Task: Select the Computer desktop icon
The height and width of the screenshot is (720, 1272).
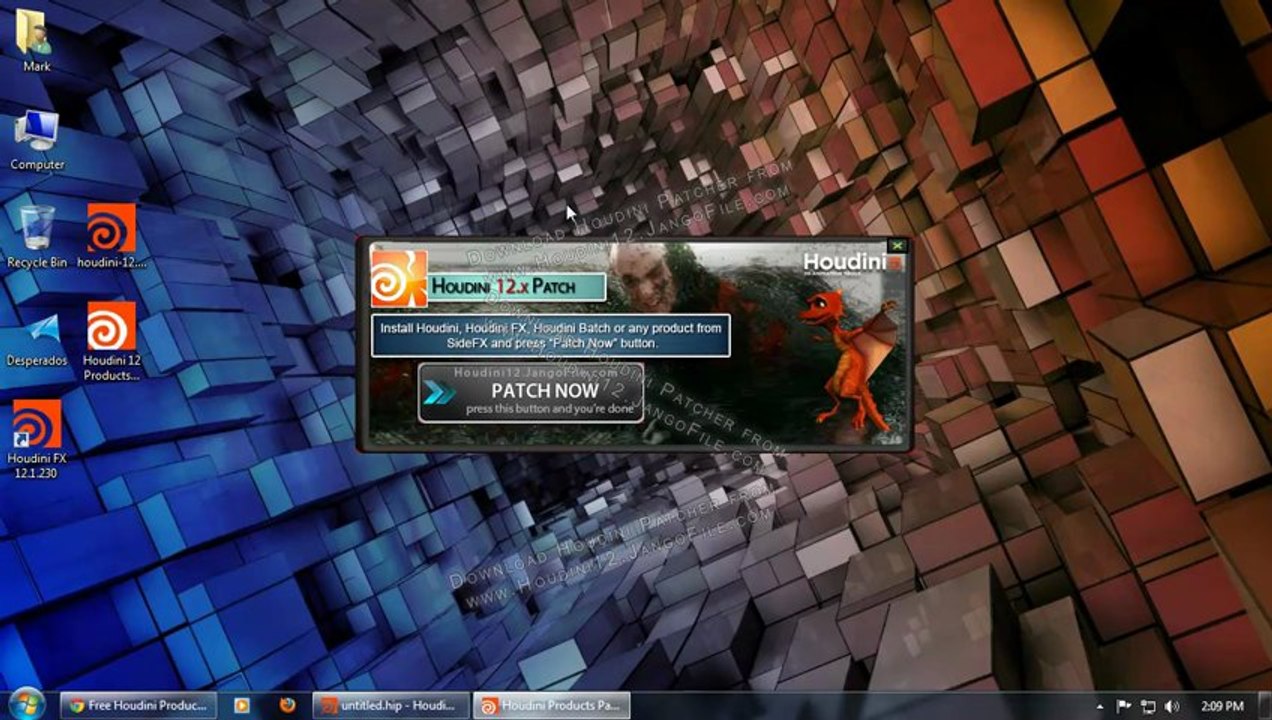Action: pos(37,140)
